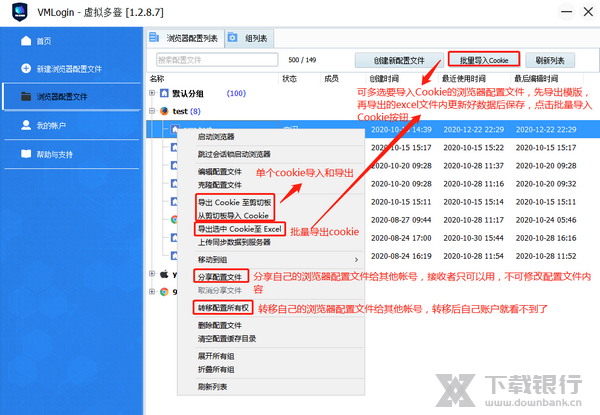Image resolution: width=600 pixels, height=415 pixels.
Task: Select the folder icon for 浏览器配置文件
Action: (x=26, y=96)
